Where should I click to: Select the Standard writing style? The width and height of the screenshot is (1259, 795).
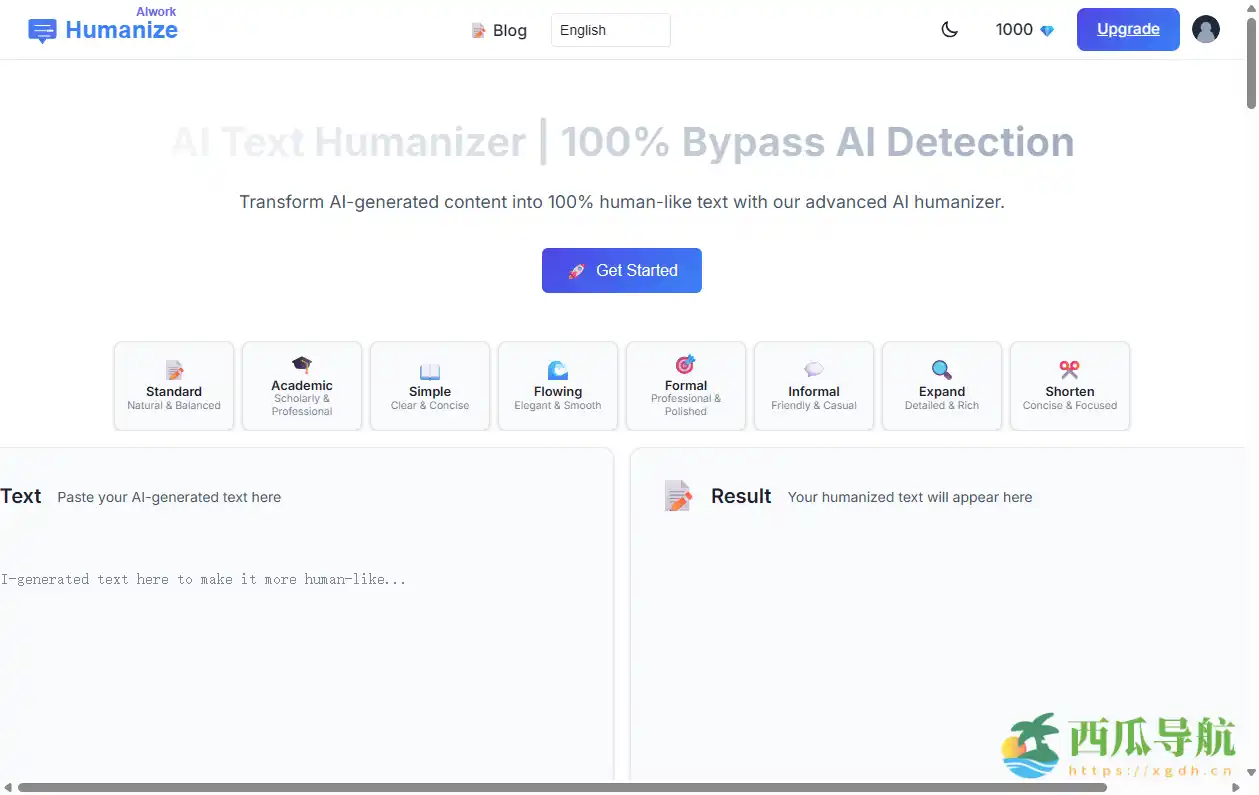[x=173, y=386]
